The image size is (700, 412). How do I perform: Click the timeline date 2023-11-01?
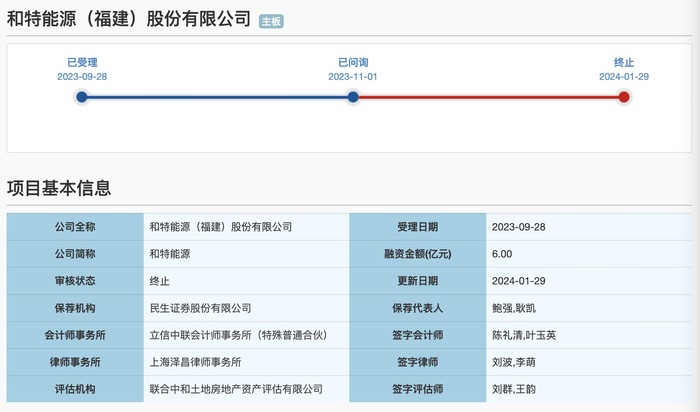coord(353,77)
